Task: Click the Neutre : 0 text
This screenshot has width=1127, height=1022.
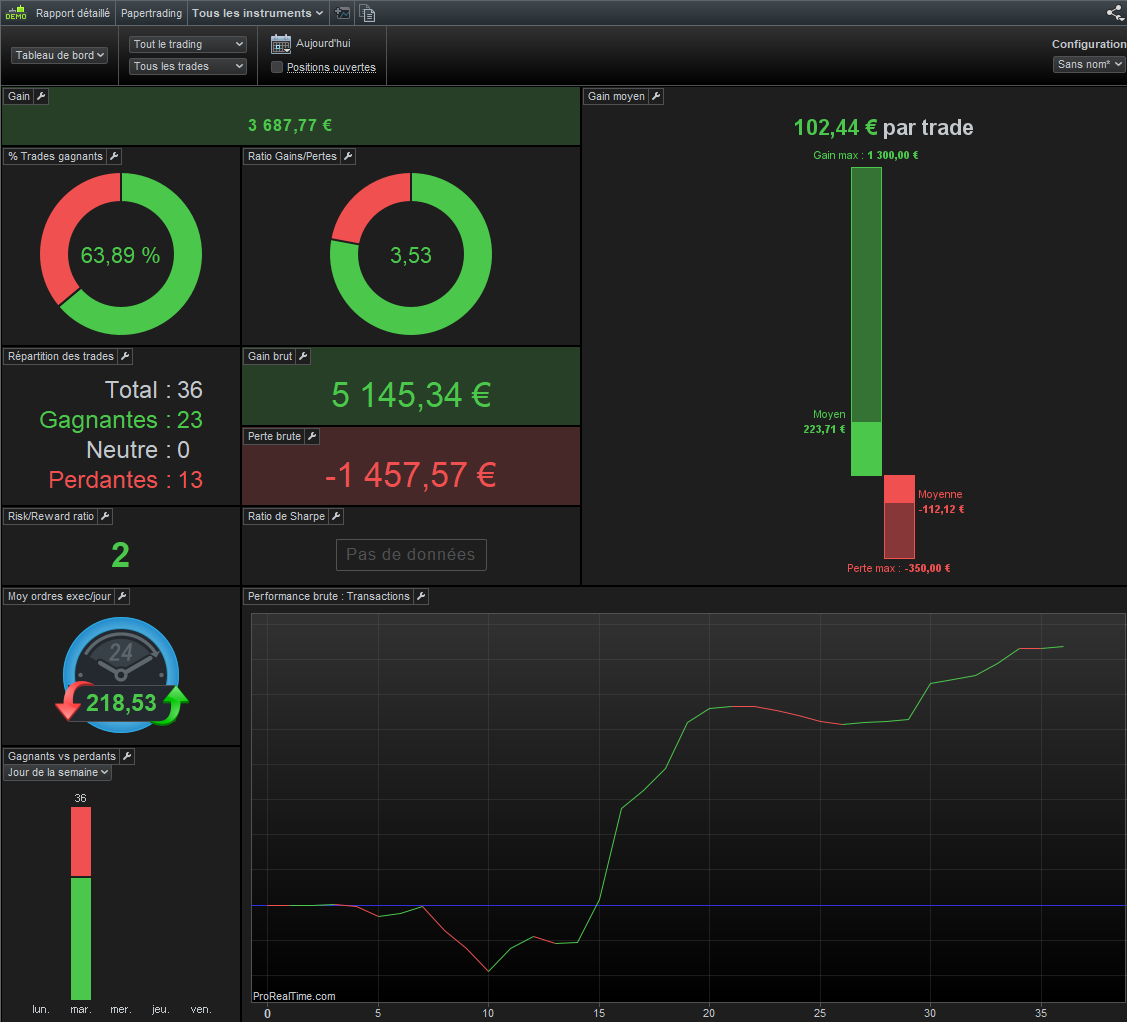Action: pyautogui.click(x=138, y=450)
